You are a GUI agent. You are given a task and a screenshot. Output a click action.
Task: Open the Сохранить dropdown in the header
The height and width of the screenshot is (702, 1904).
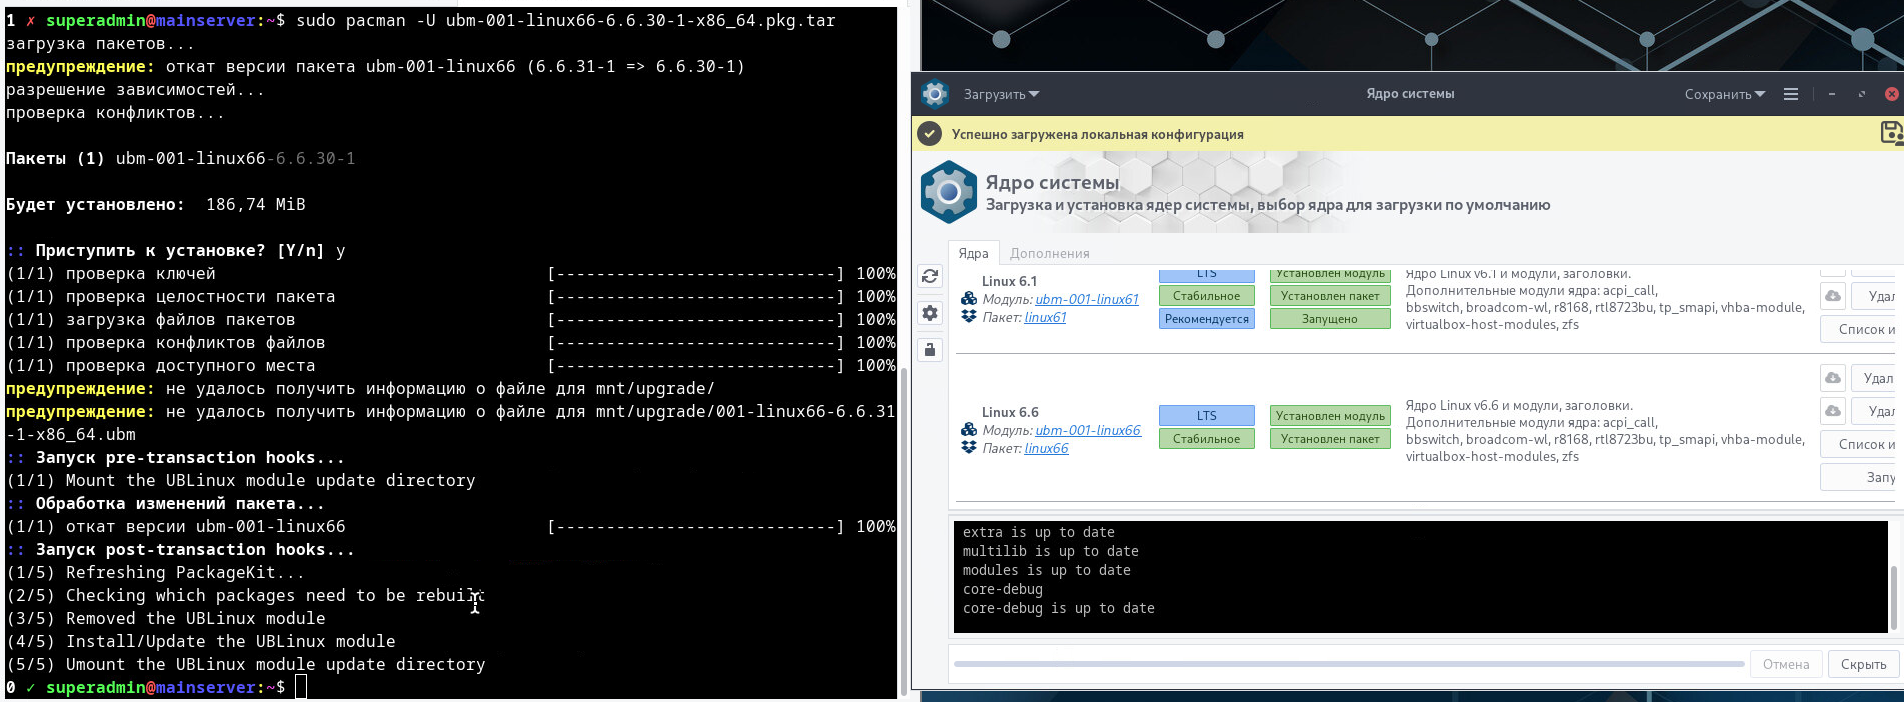click(x=1724, y=94)
